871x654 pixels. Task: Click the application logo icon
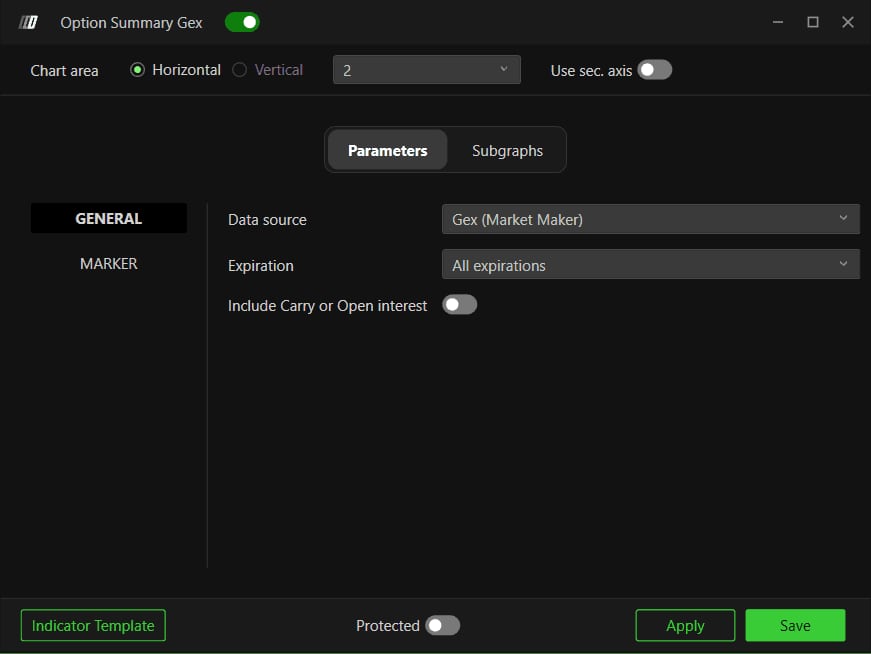(28, 22)
